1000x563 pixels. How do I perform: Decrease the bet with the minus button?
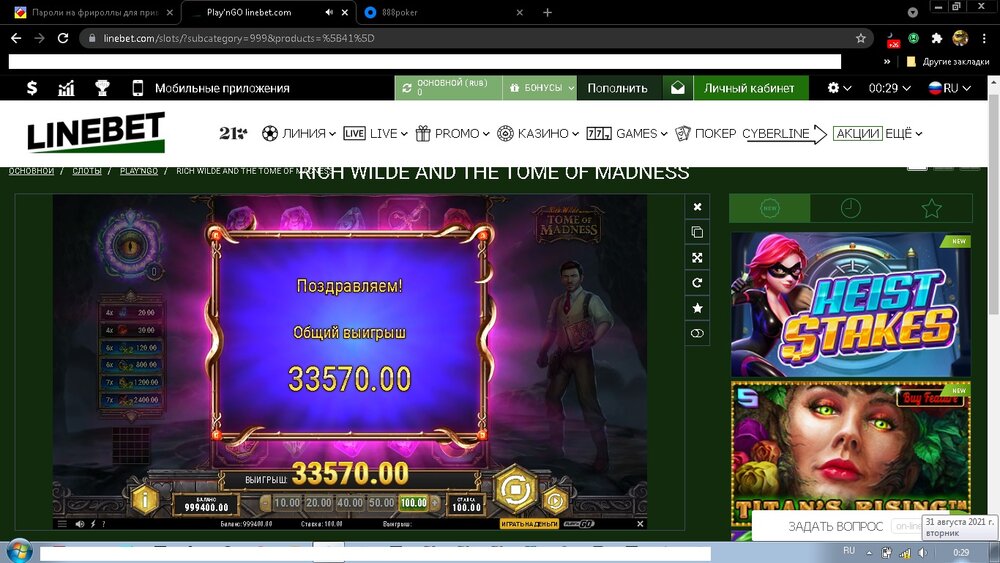point(265,503)
